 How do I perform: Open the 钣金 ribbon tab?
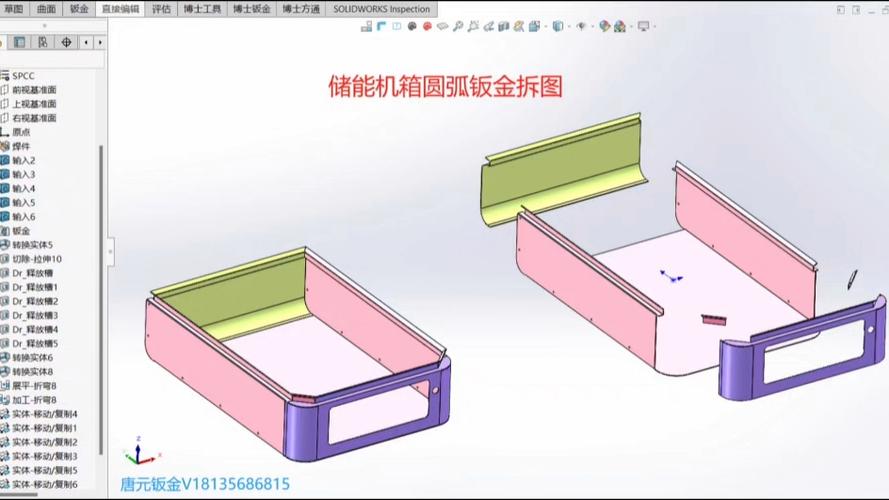[x=79, y=9]
